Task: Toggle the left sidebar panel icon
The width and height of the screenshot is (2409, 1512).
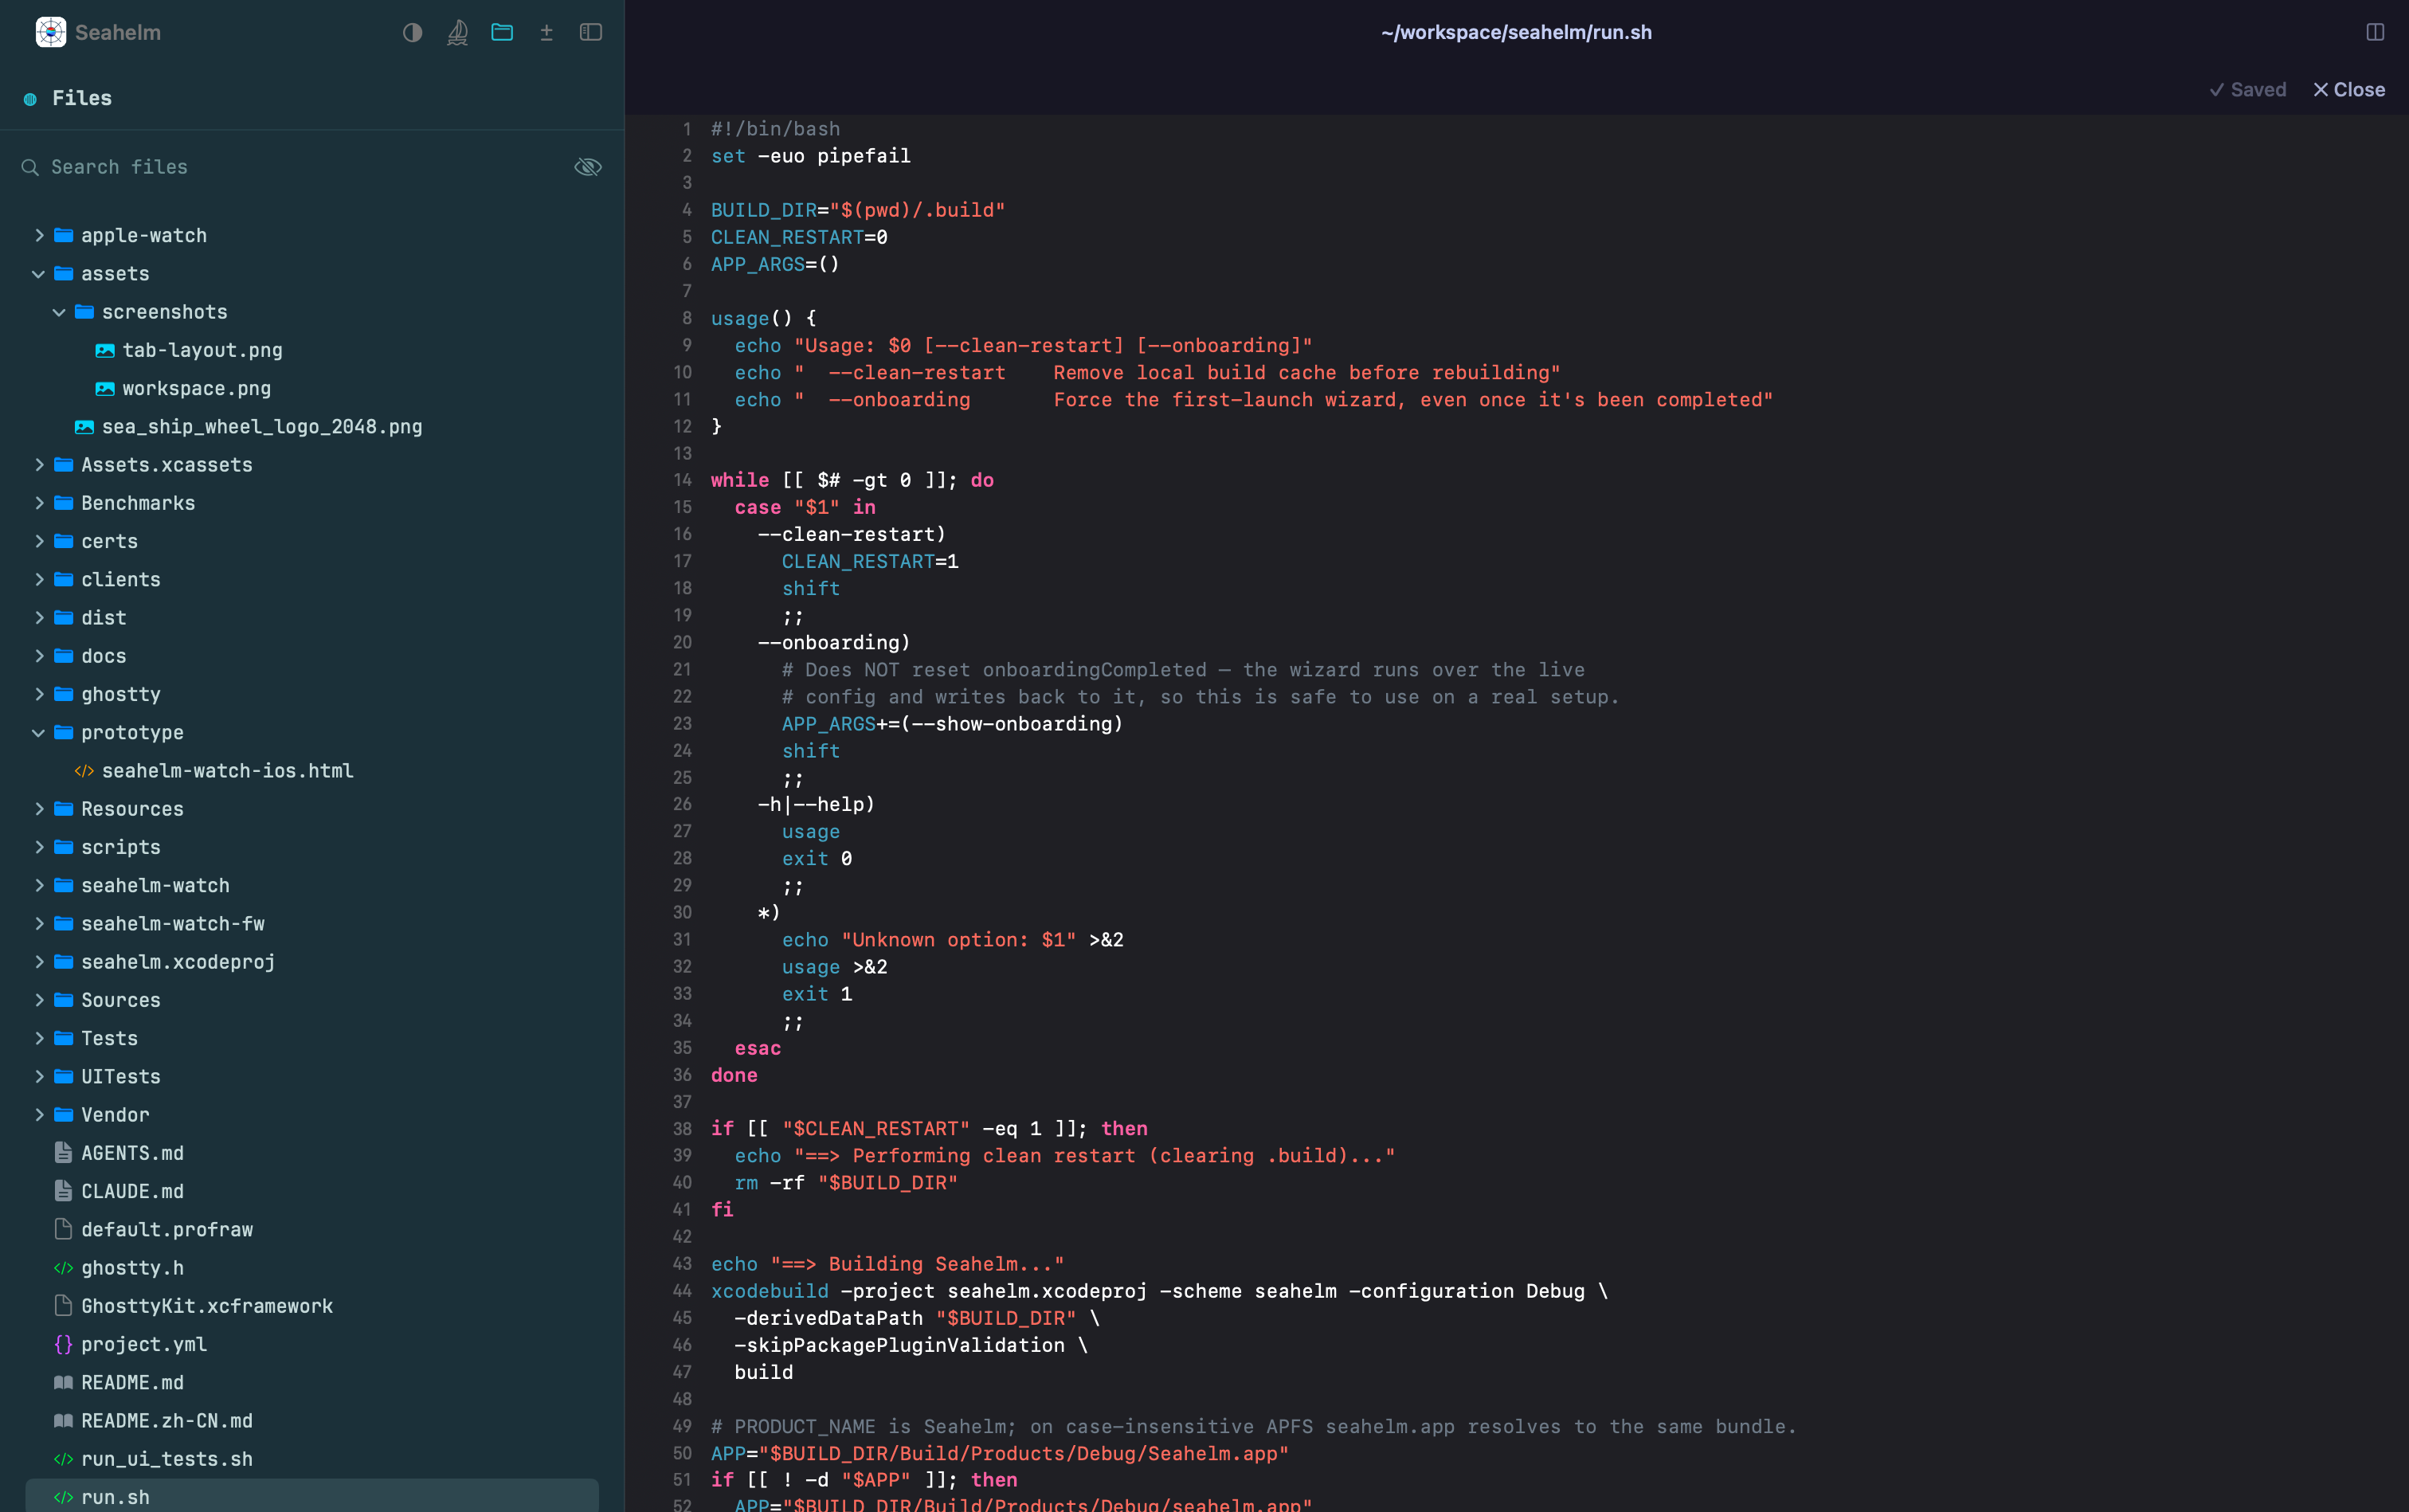Action: pyautogui.click(x=591, y=32)
